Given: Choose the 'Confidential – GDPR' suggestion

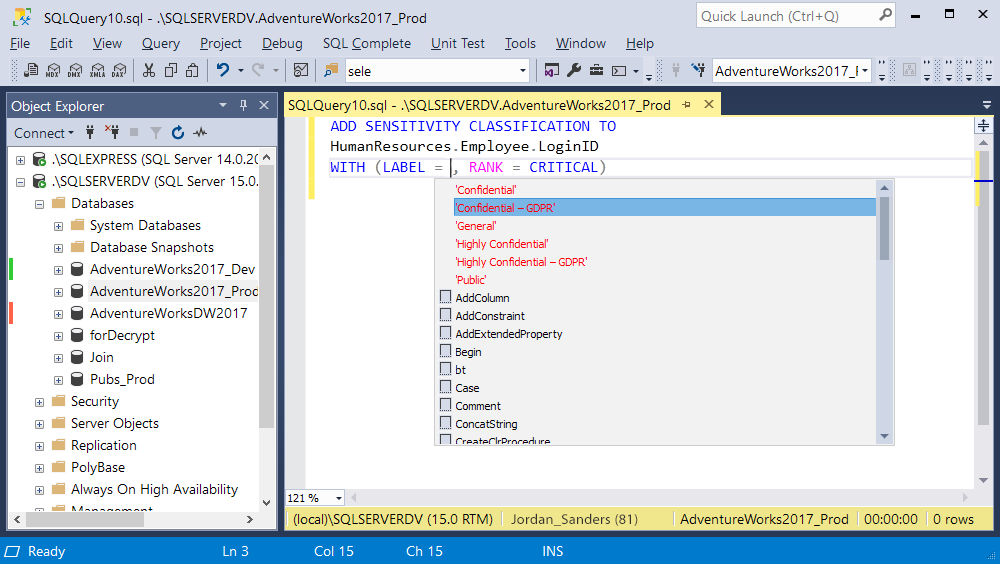Looking at the screenshot, I should point(665,208).
